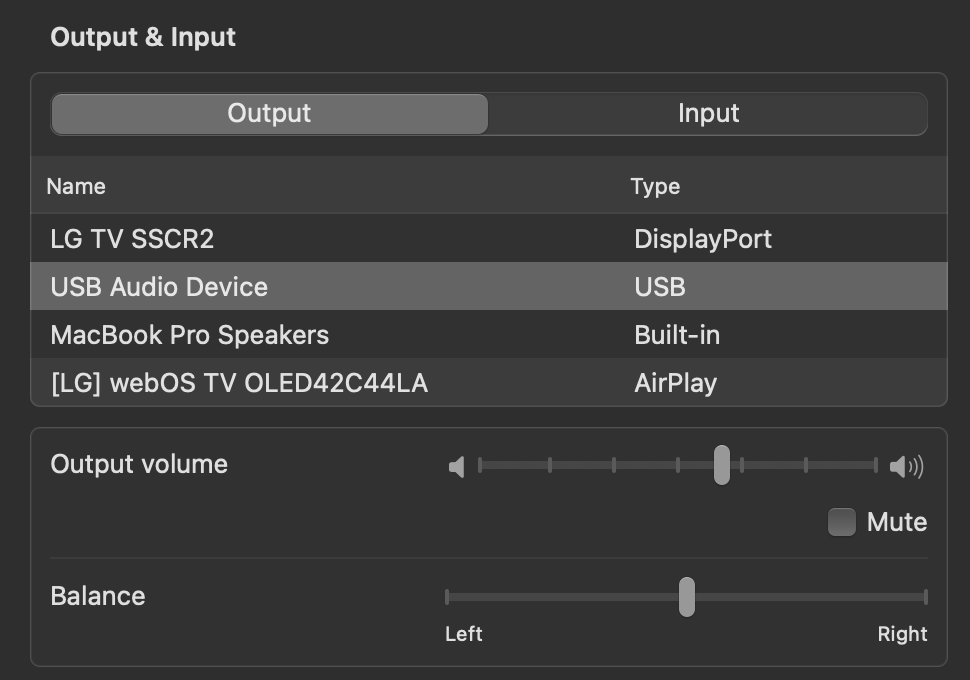The height and width of the screenshot is (680, 970).
Task: Click the AirPlay type cell
Action: [675, 383]
